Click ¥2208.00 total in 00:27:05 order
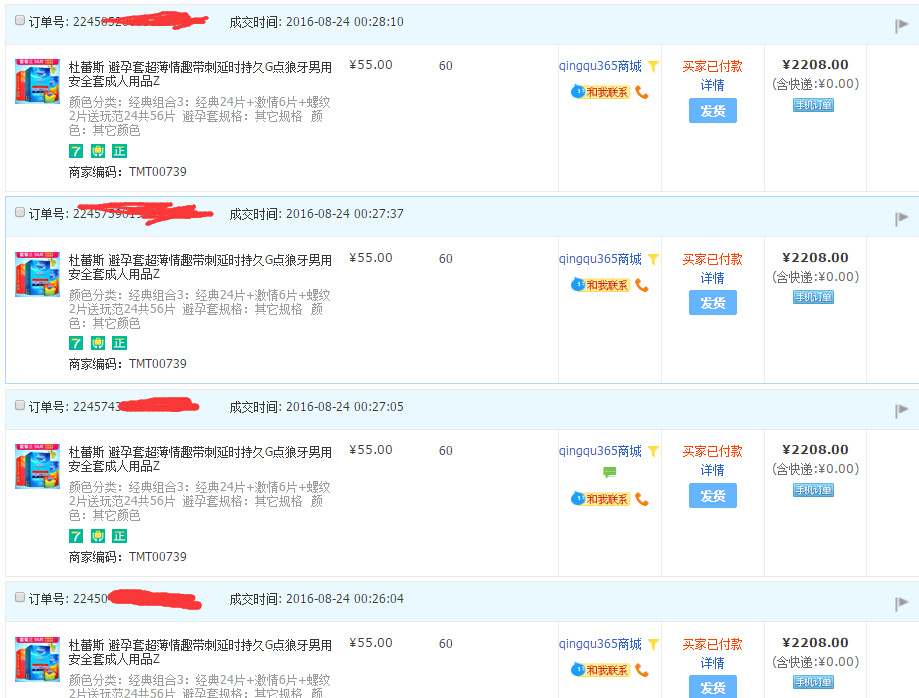919x698 pixels. coord(815,450)
